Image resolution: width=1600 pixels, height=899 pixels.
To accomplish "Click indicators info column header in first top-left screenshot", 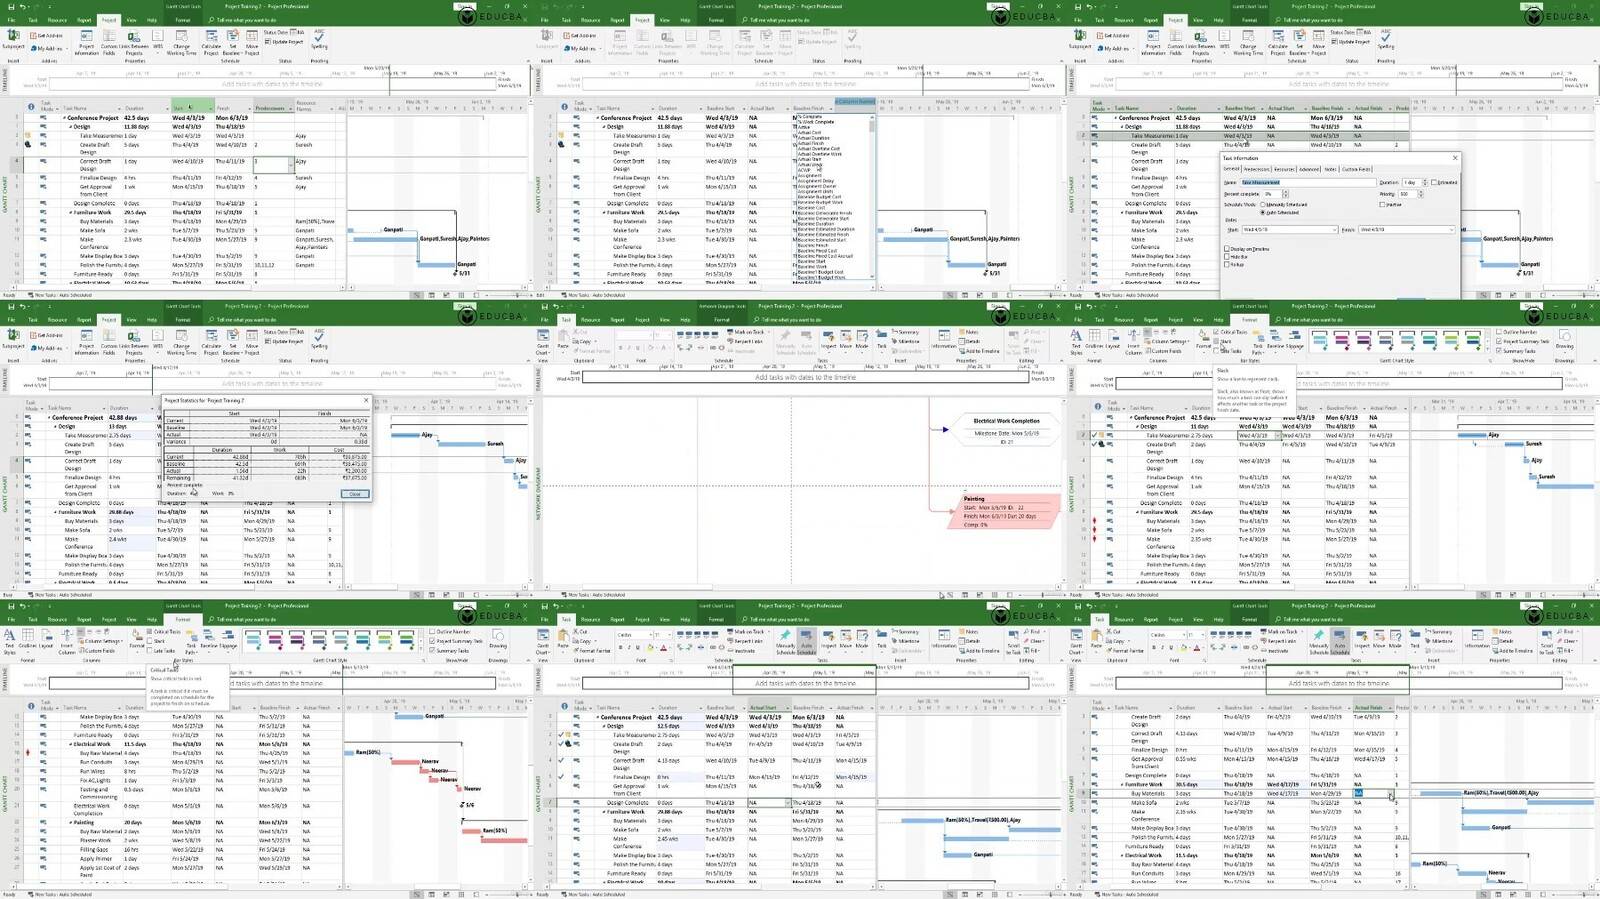I will click(x=31, y=107).
